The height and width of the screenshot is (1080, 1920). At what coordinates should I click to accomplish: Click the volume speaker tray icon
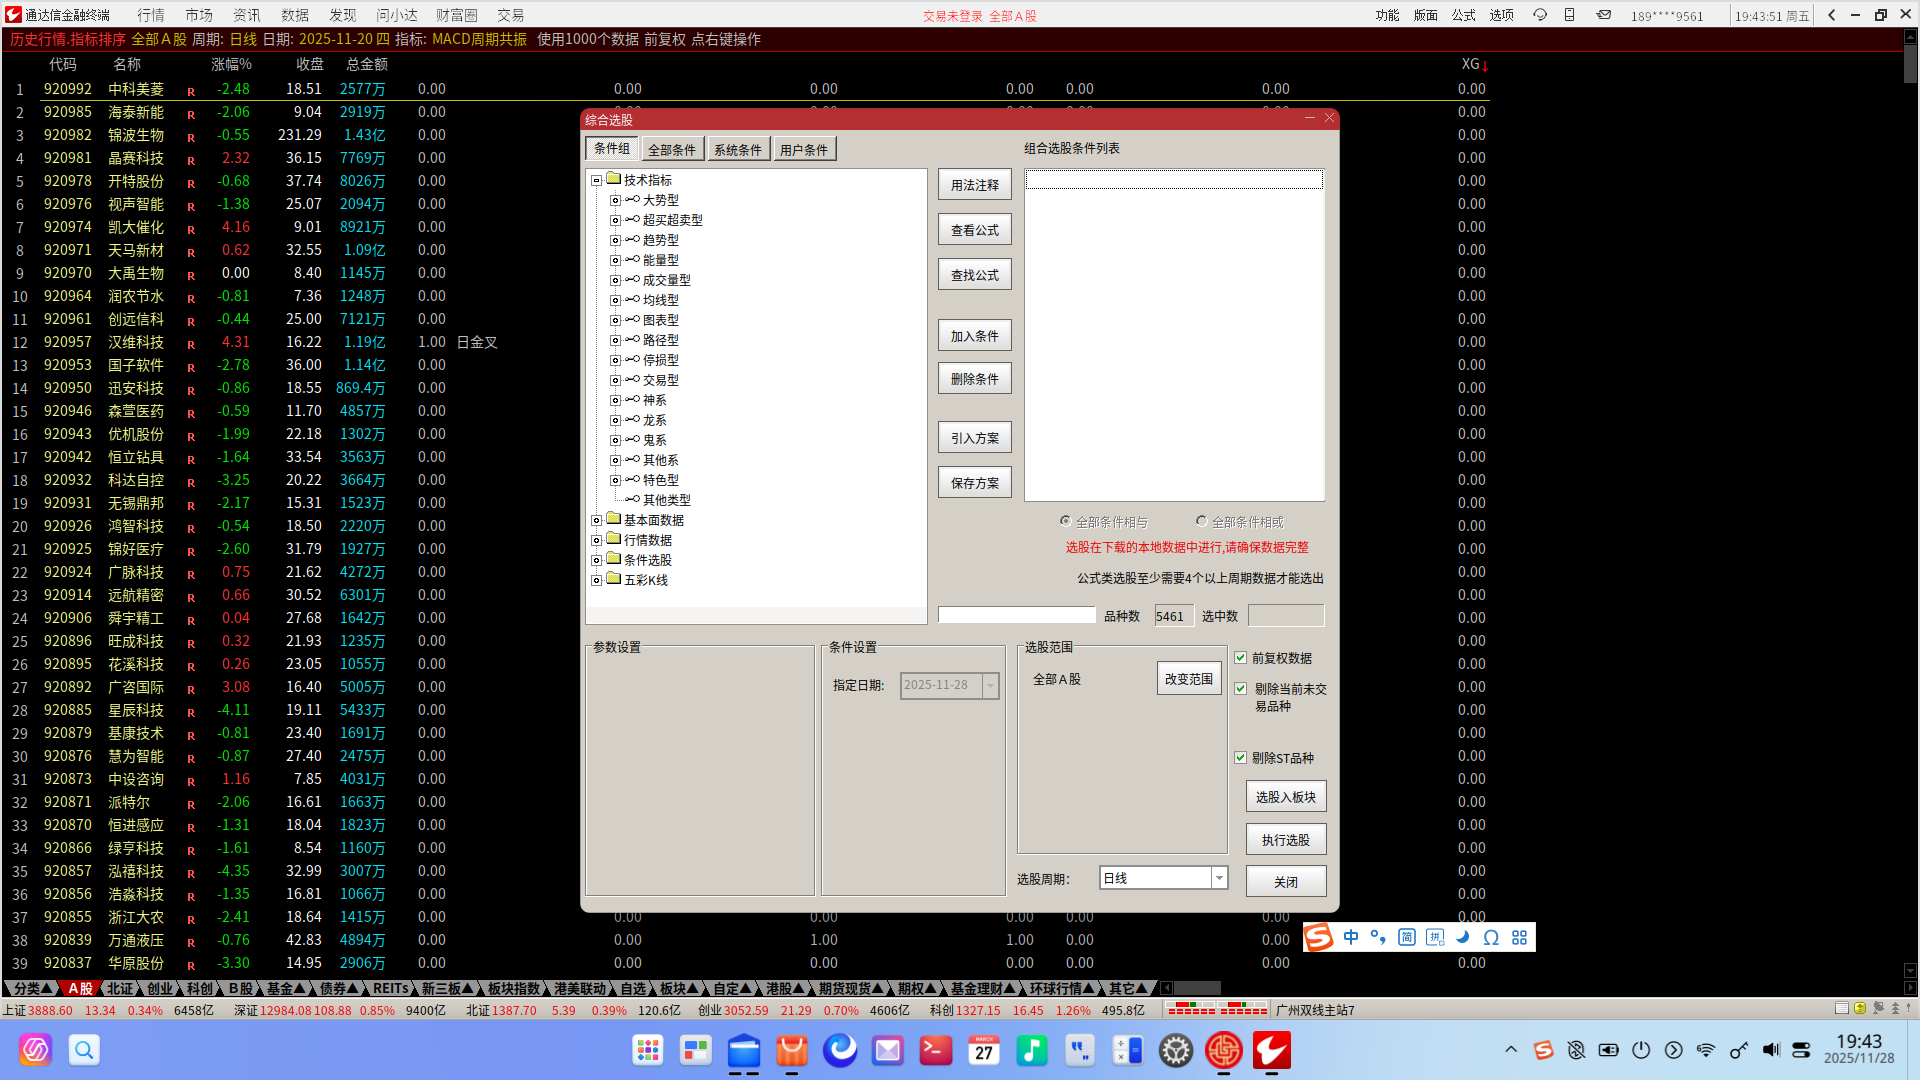pyautogui.click(x=1771, y=1050)
